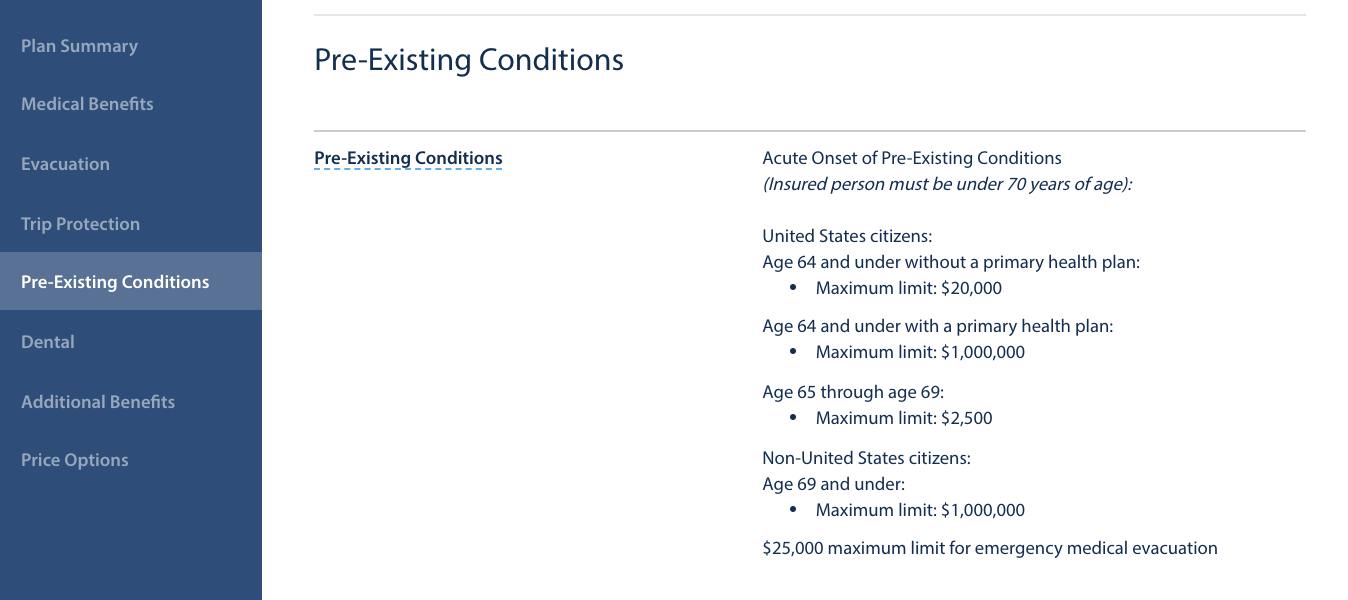Open the Plan Summary sidebar section
This screenshot has width=1348, height=600.
(79, 46)
